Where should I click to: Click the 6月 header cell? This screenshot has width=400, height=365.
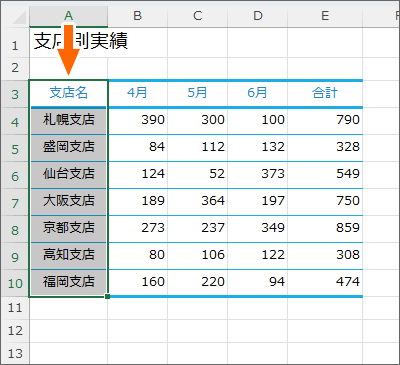(258, 93)
